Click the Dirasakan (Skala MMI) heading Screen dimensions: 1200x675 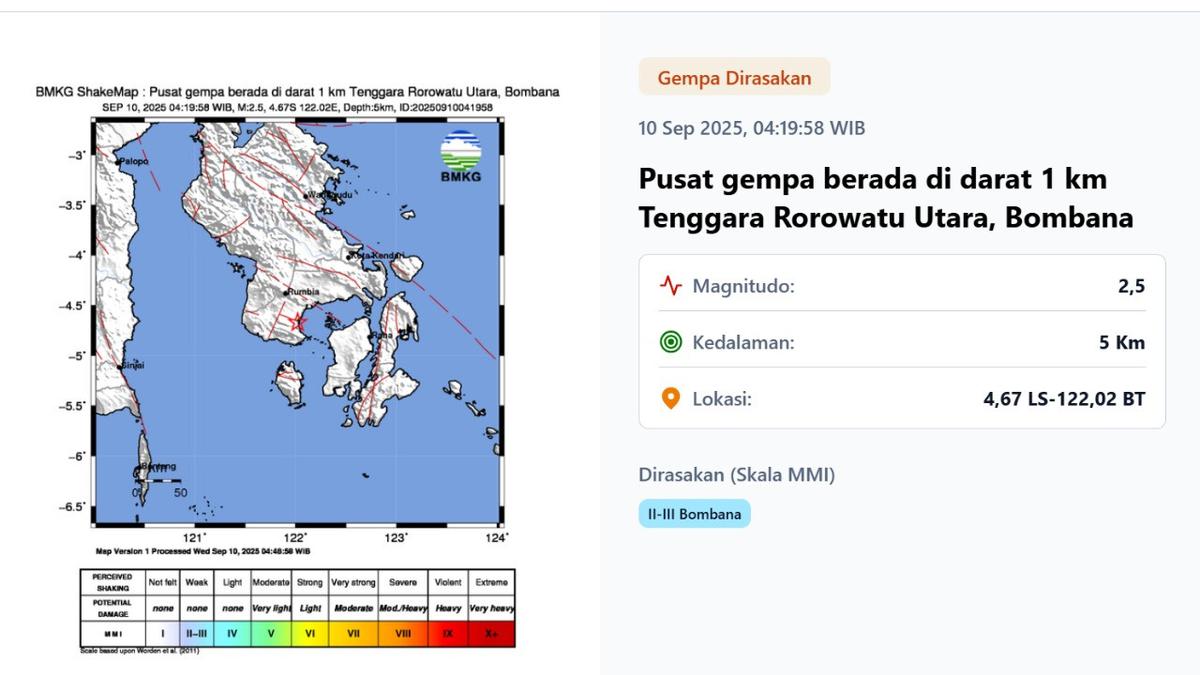[736, 475]
